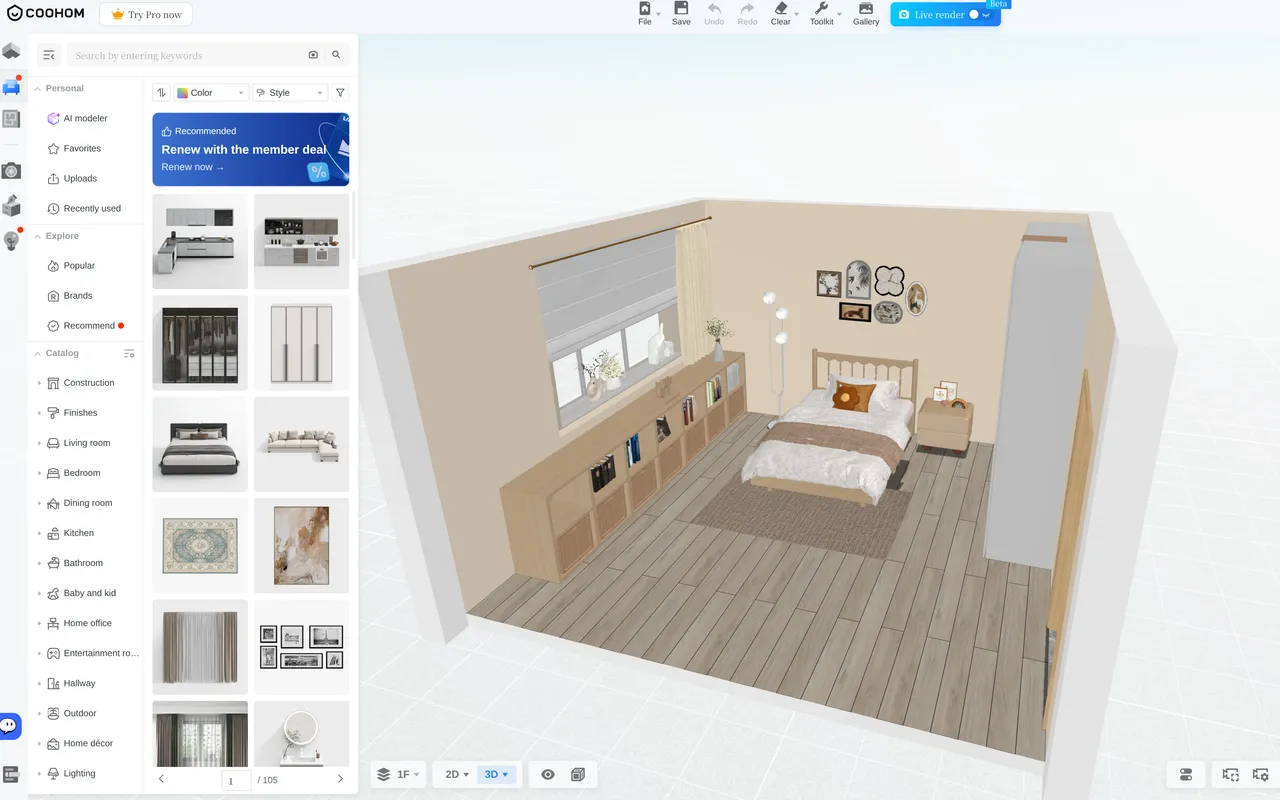This screenshot has width=1280, height=800.
Task: Expand the Construction category
Action: tap(40, 383)
